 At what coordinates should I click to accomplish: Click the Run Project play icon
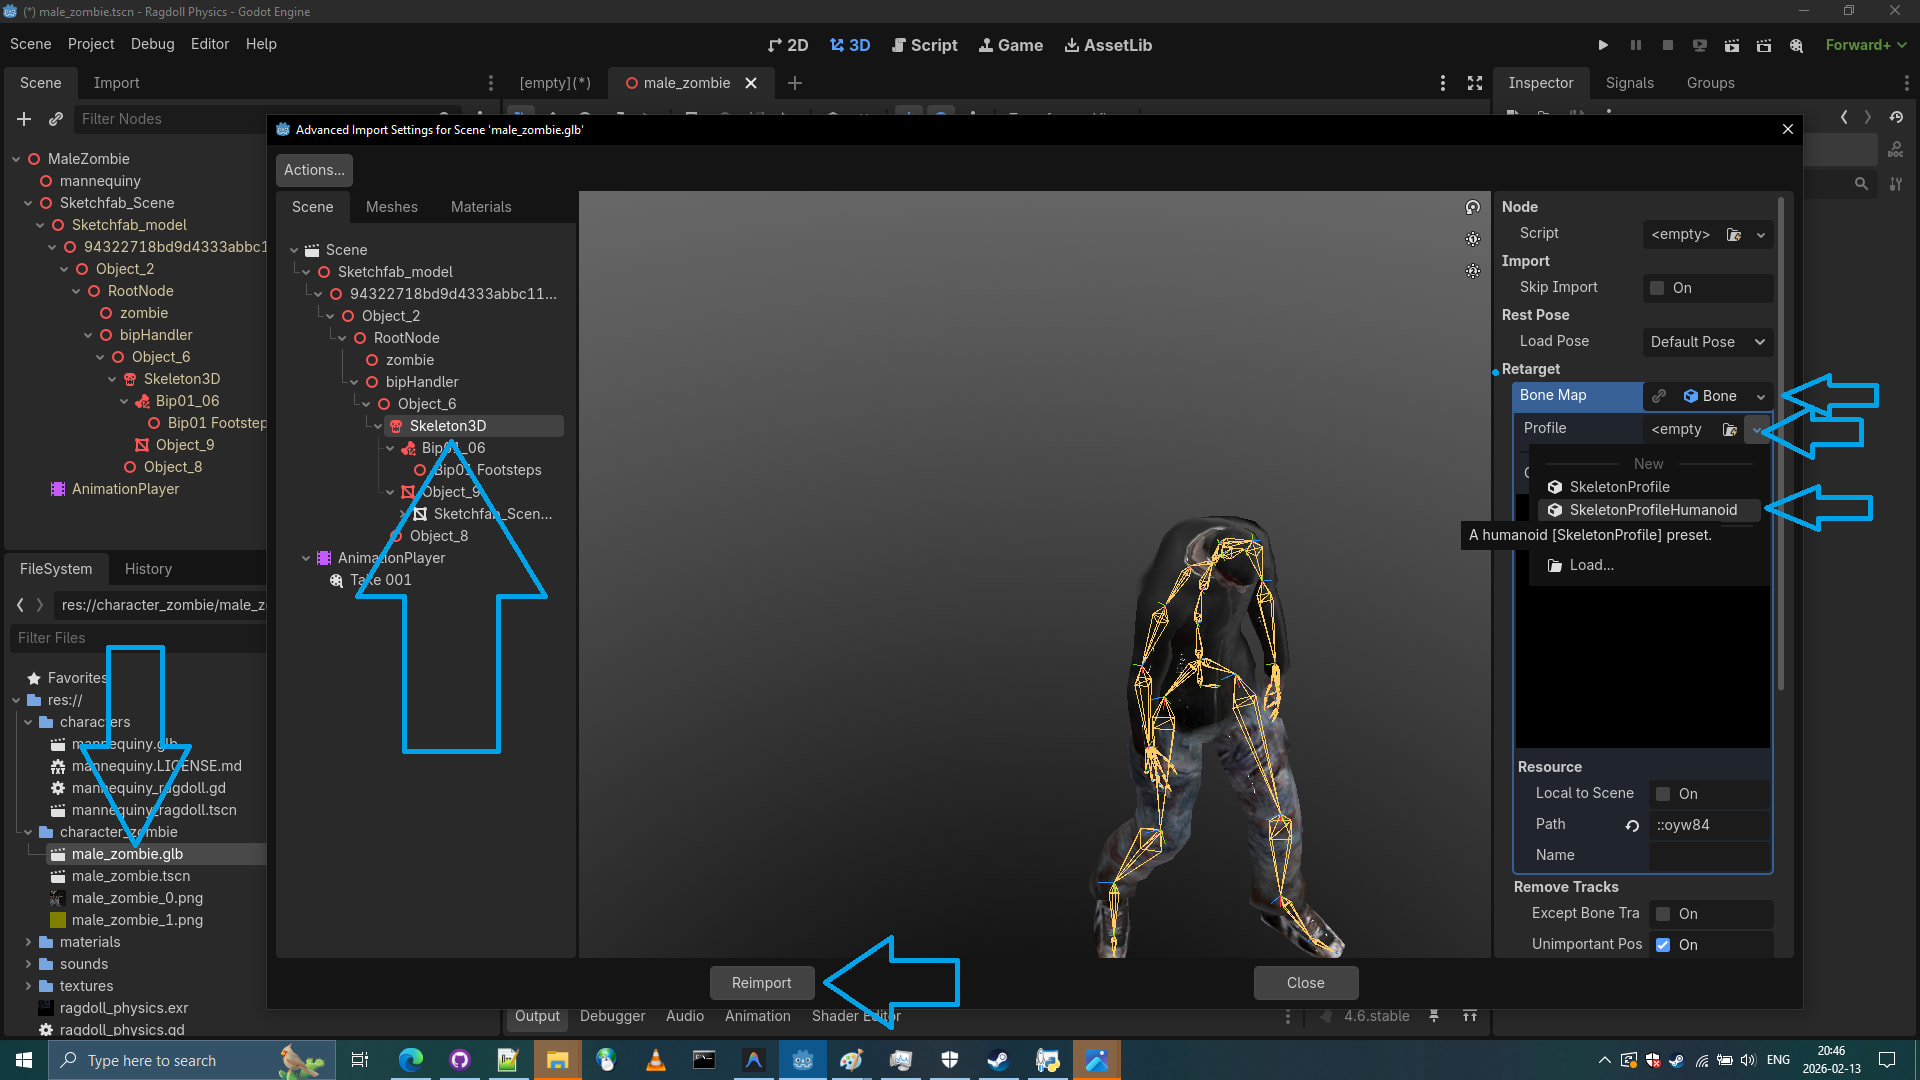click(1603, 45)
